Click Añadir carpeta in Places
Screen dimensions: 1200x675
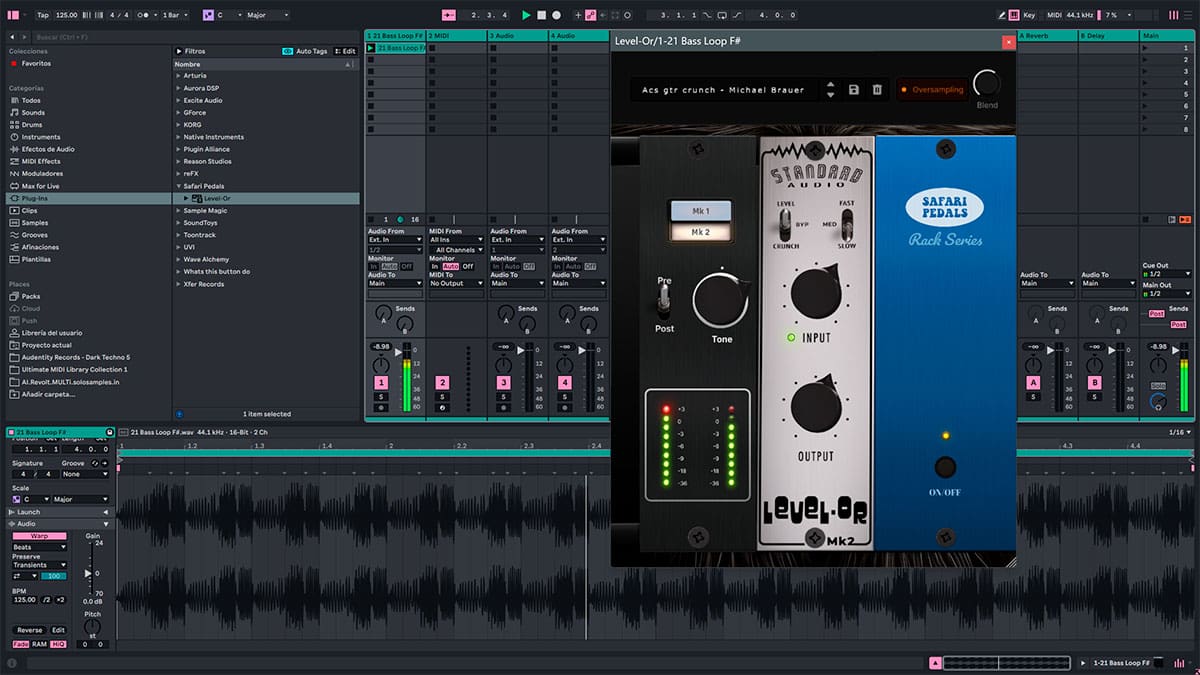point(45,394)
